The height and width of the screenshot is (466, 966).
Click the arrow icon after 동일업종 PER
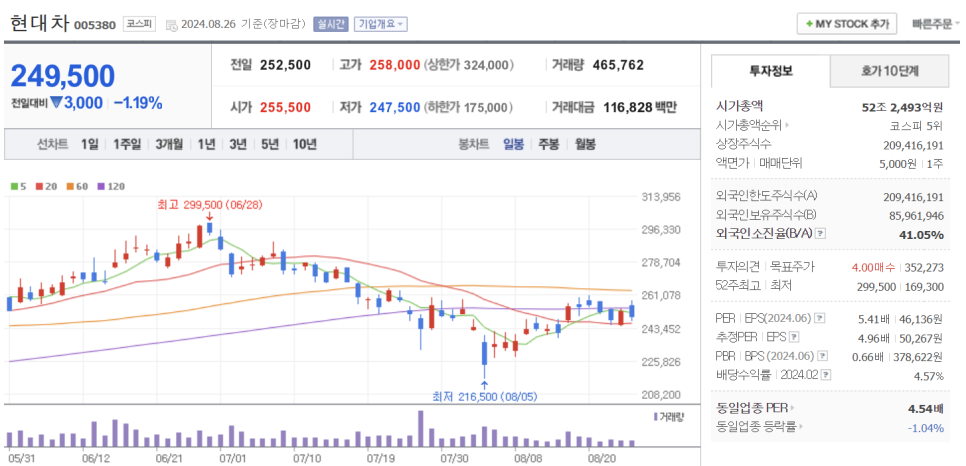tap(793, 407)
